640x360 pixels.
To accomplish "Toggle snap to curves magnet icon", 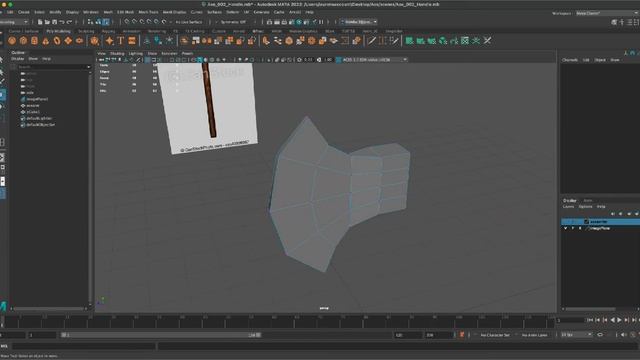I will coord(134,22).
